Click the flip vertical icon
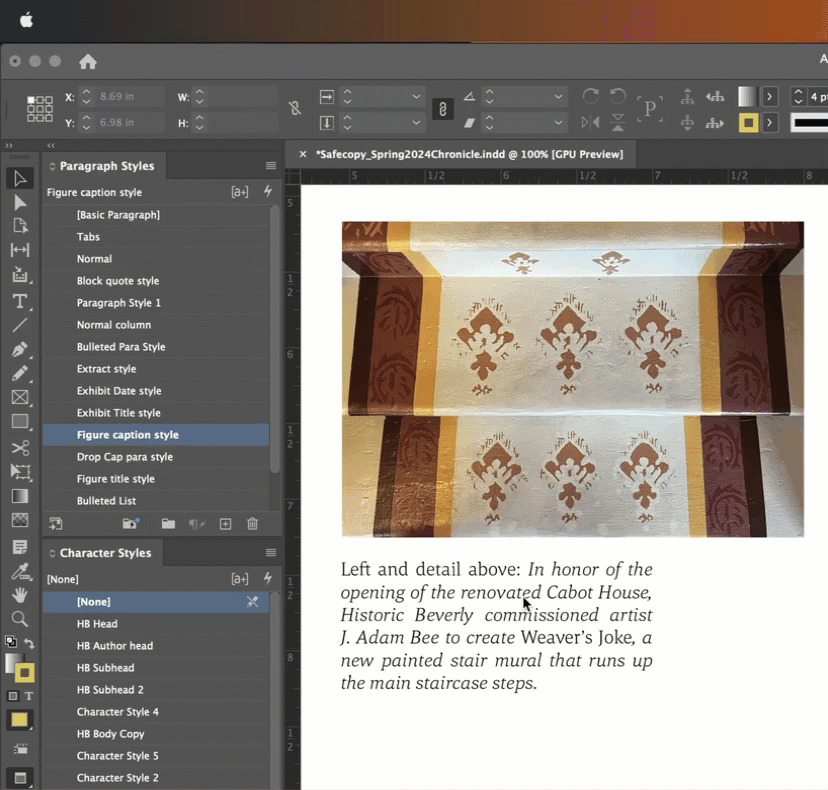 pyautogui.click(x=617, y=123)
